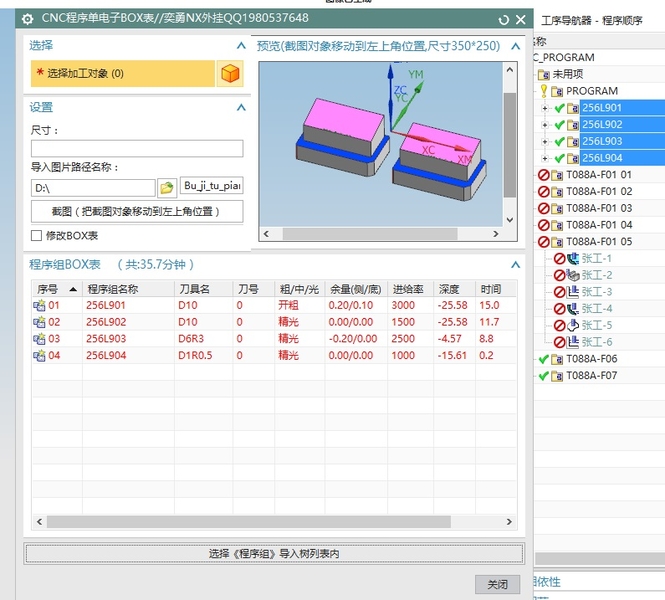Click the preview vertical scrollbar thumb

point(510,145)
